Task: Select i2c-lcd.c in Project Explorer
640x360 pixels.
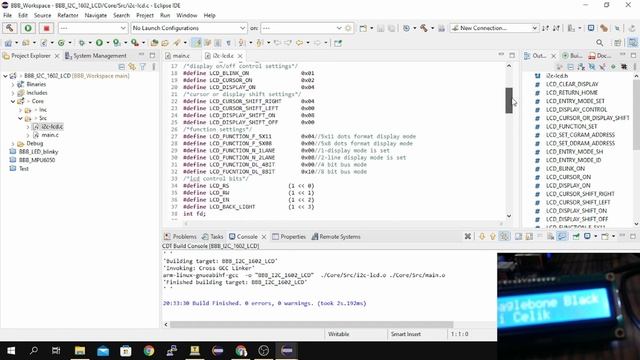Action: (x=52, y=127)
